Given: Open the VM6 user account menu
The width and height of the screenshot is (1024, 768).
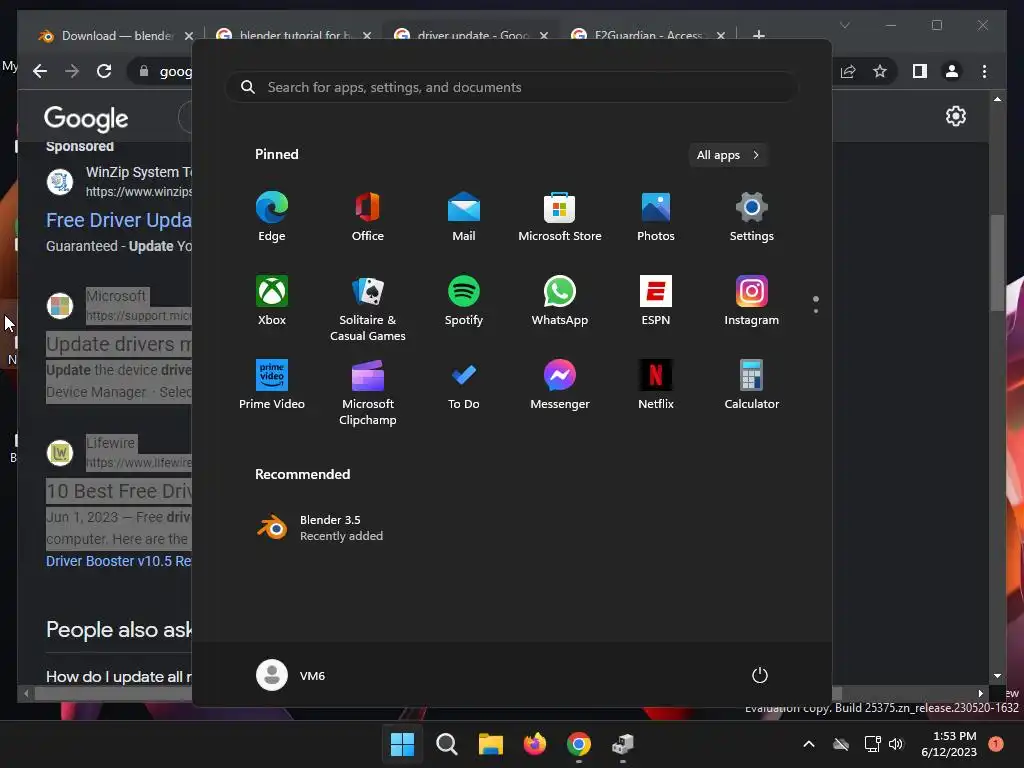Looking at the screenshot, I should pos(291,675).
